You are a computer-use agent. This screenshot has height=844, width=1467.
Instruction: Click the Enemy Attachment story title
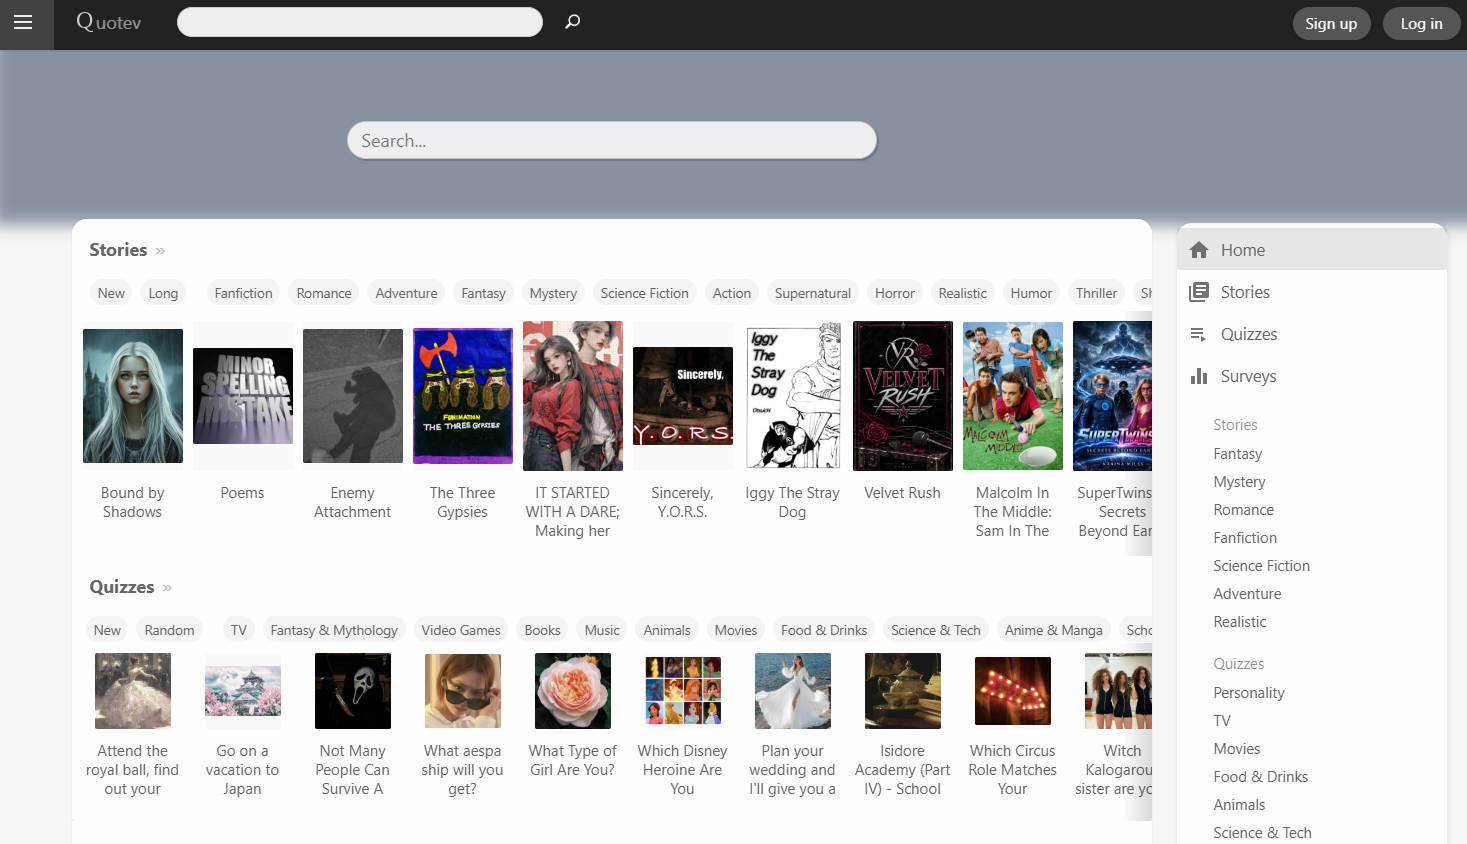point(353,502)
